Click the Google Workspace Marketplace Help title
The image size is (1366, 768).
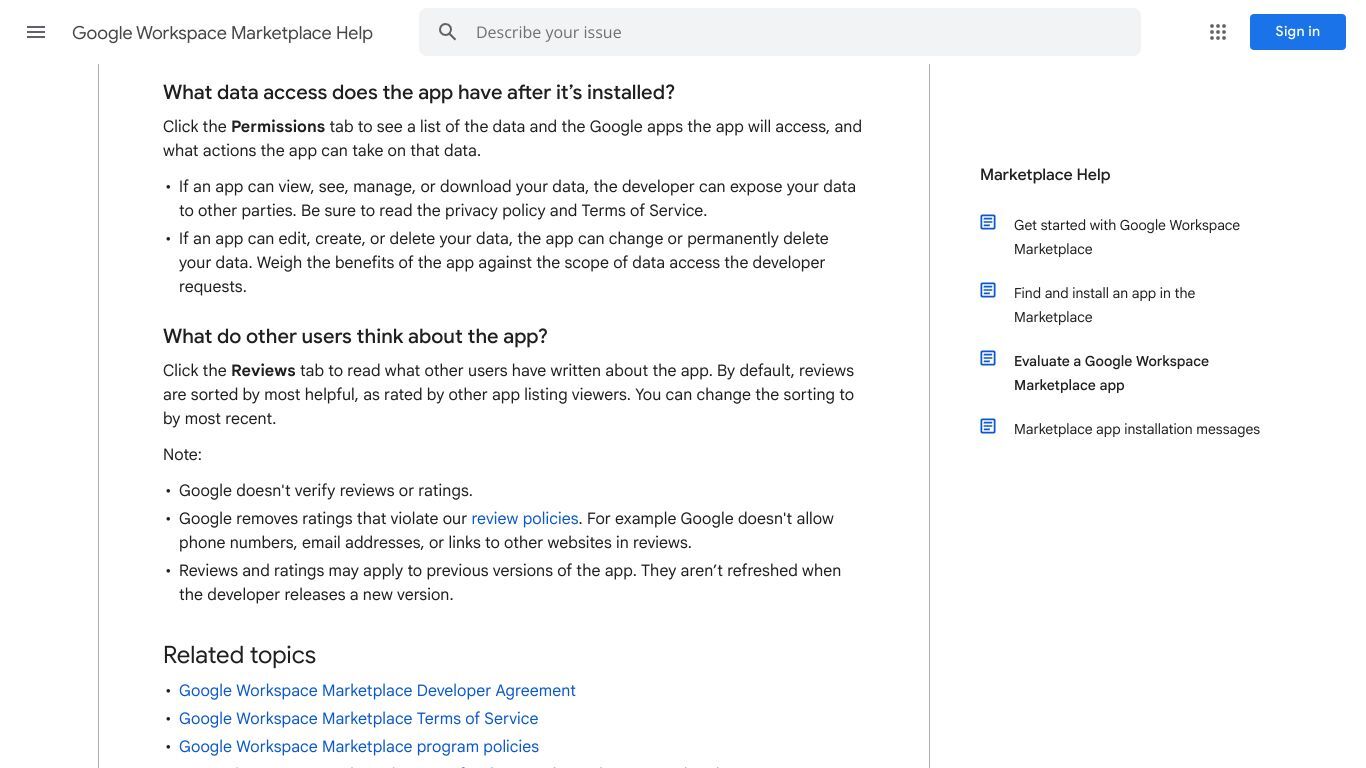tap(222, 33)
